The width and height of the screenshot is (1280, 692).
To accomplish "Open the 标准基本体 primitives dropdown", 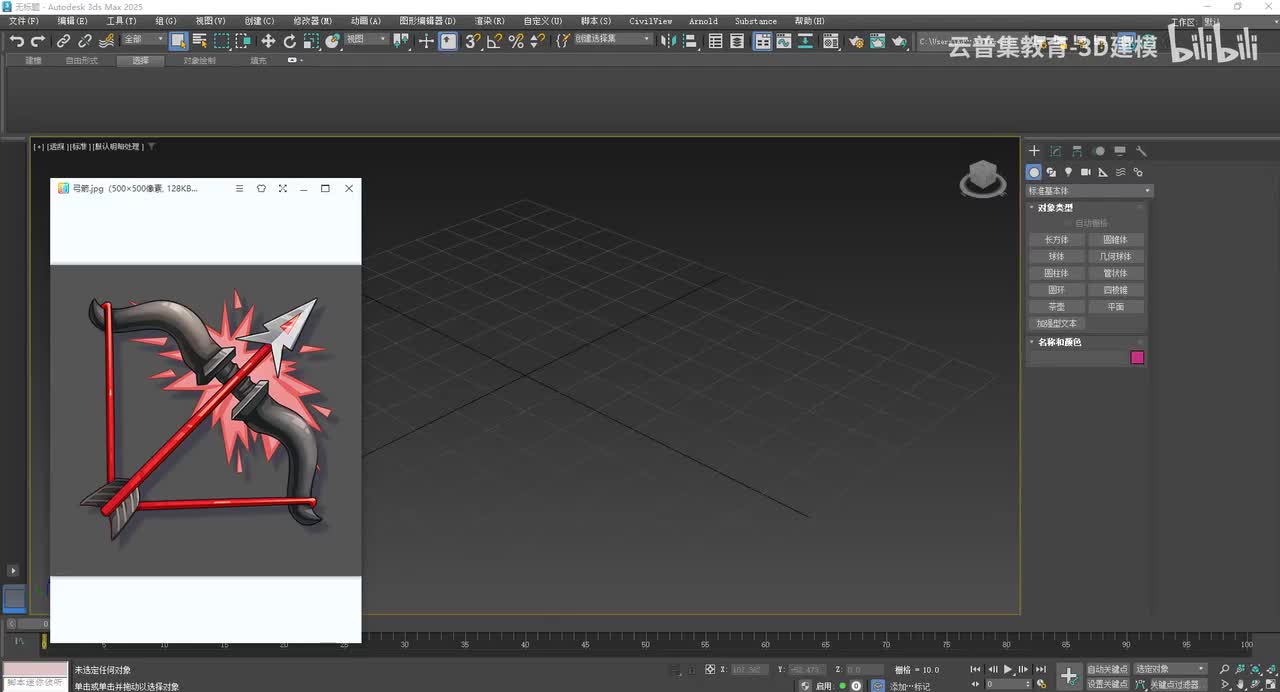I will (1089, 190).
